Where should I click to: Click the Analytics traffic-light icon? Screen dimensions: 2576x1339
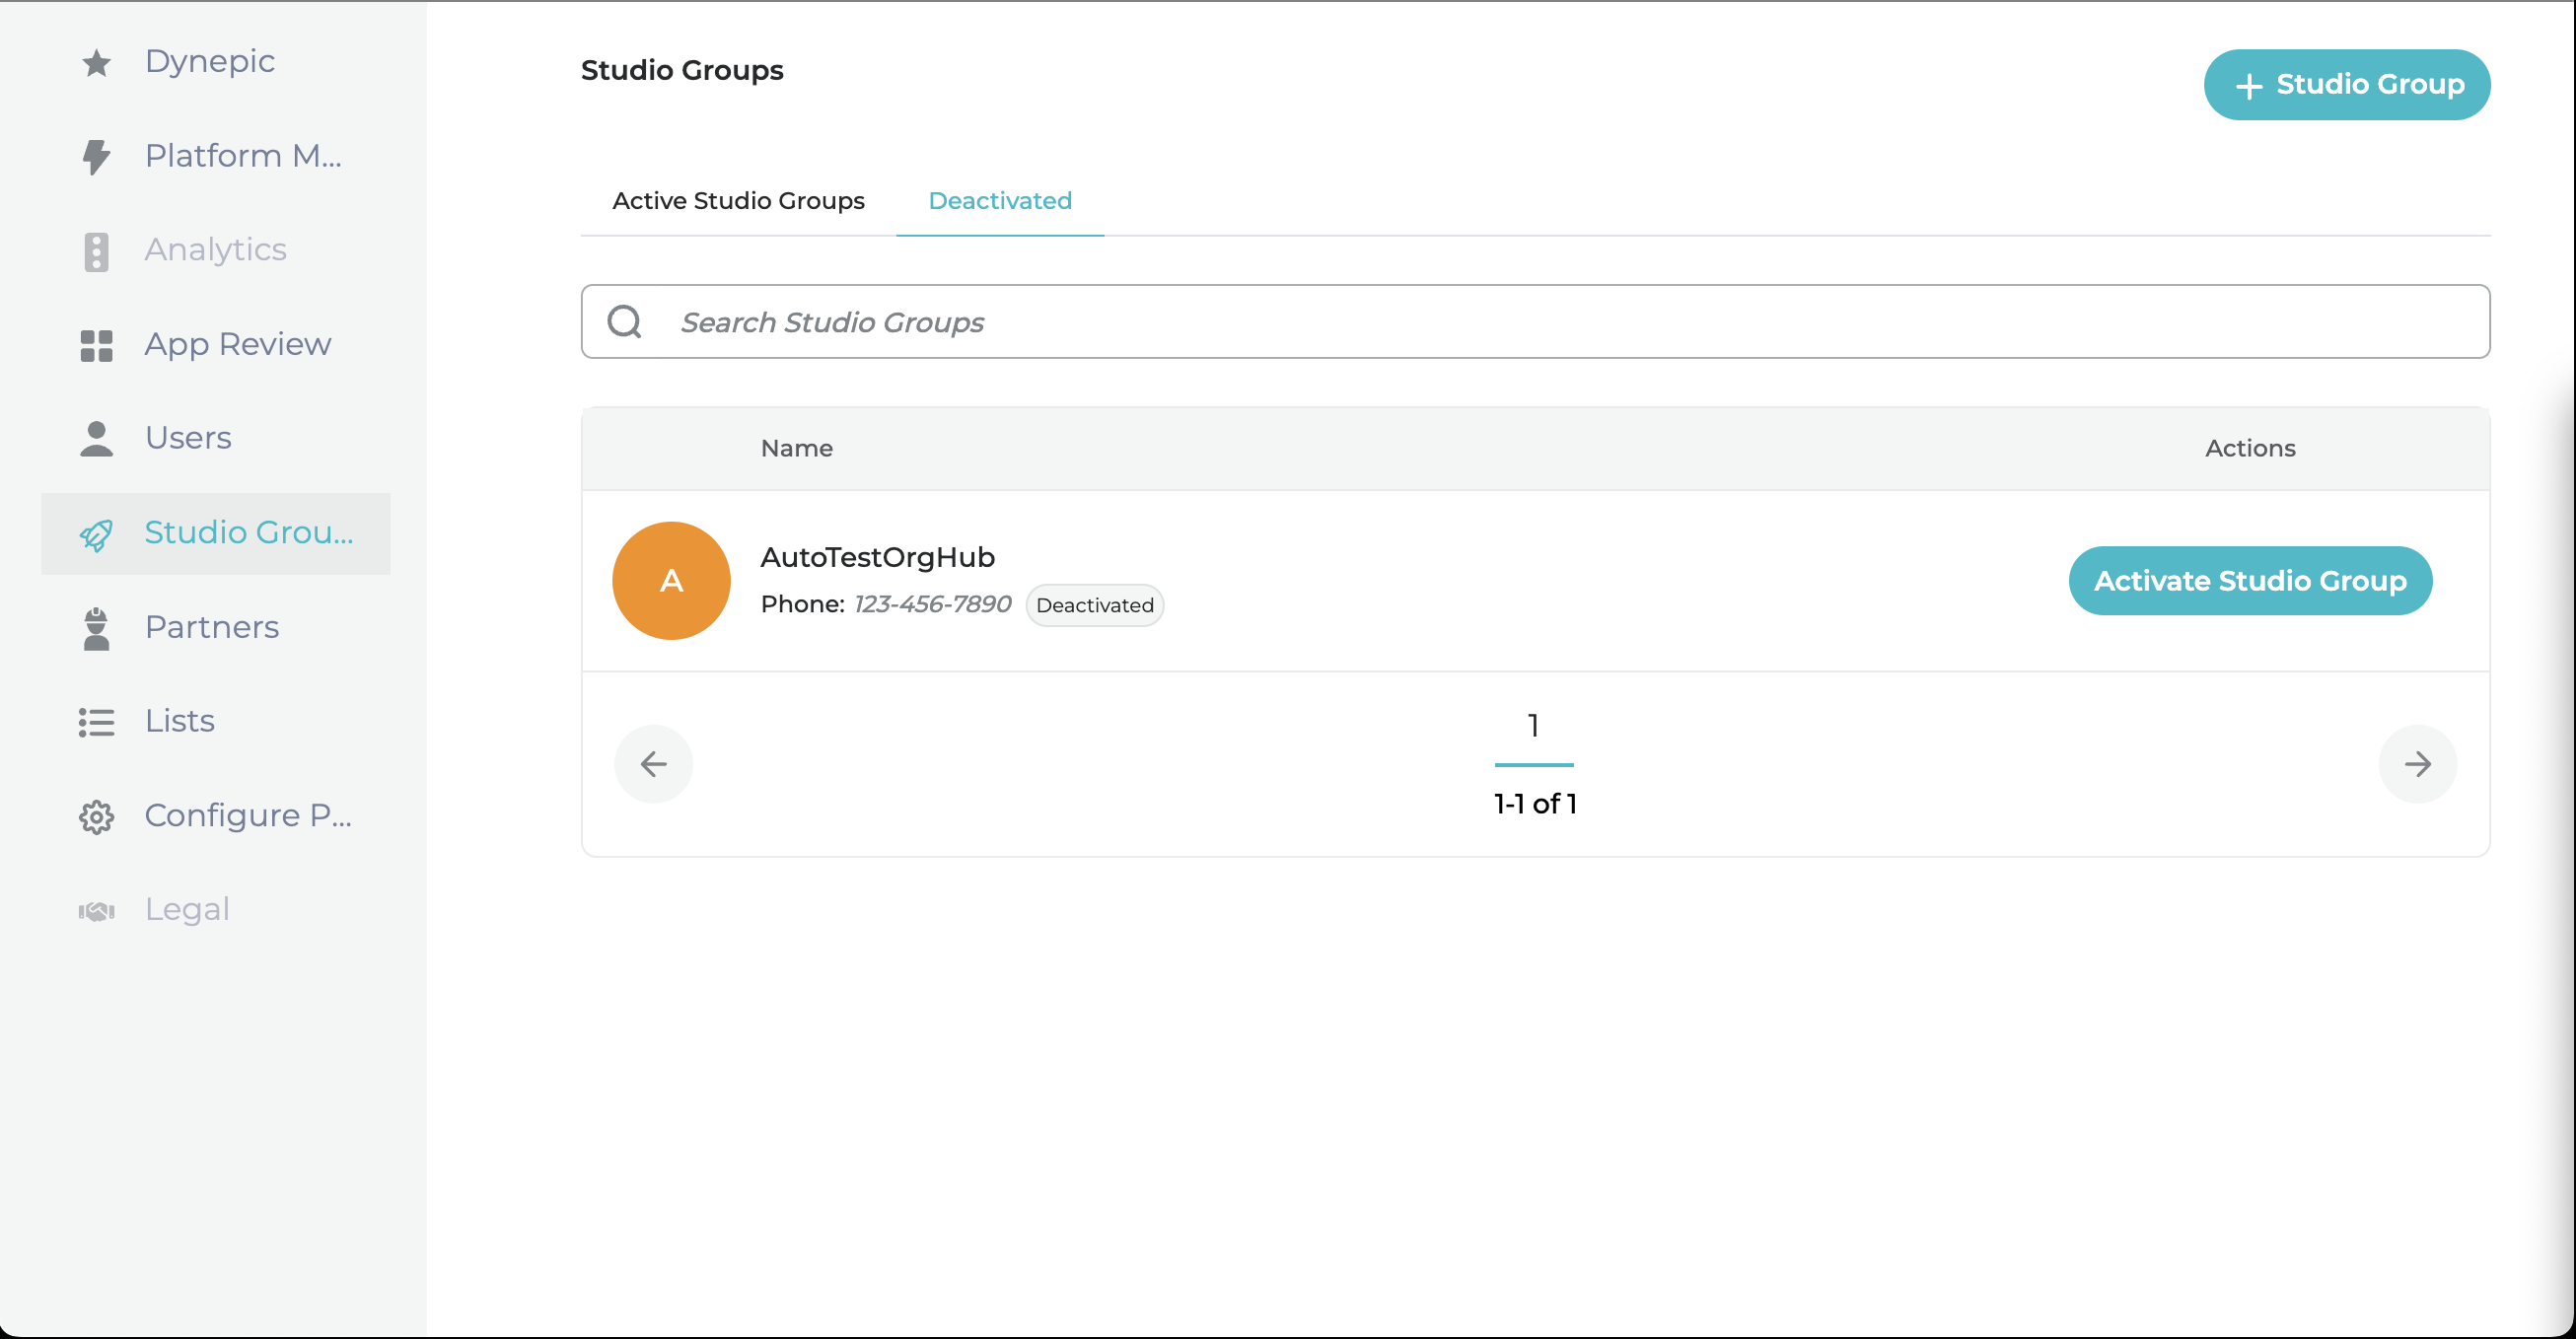coord(96,251)
